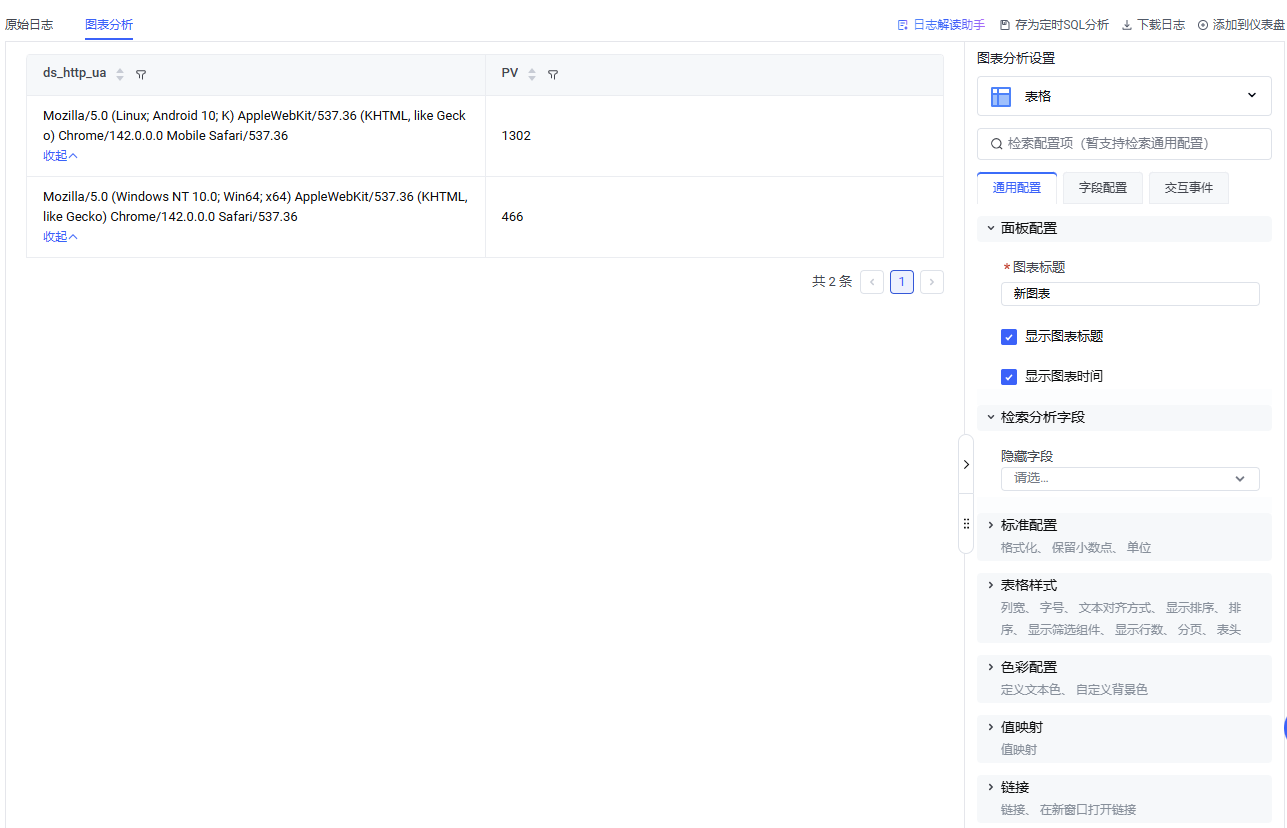Click 下载日志 download option
Screen dimensions: 1287x828
tap(1153, 25)
